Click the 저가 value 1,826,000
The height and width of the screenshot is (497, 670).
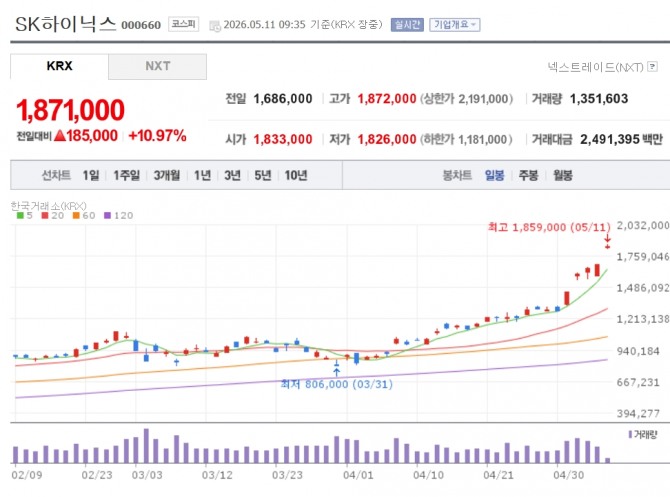387,139
